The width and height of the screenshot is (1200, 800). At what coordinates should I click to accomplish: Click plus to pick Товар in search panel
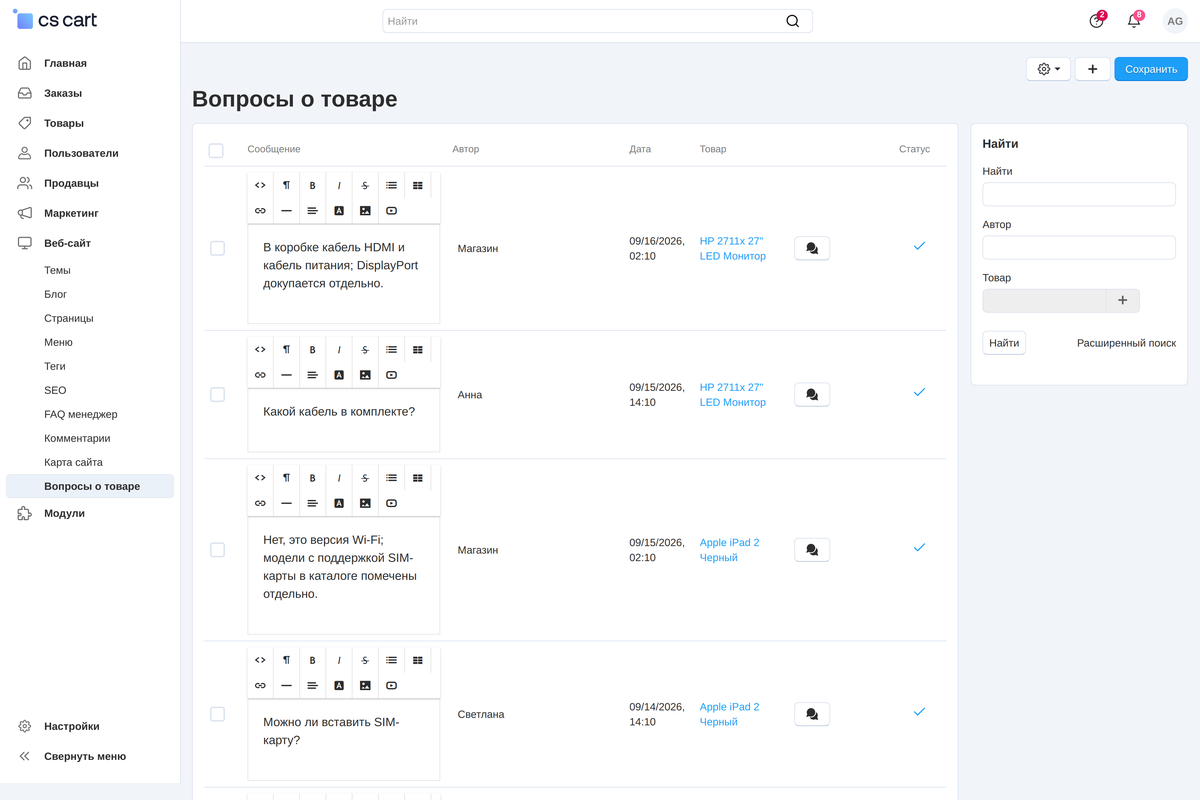[x=1122, y=300]
